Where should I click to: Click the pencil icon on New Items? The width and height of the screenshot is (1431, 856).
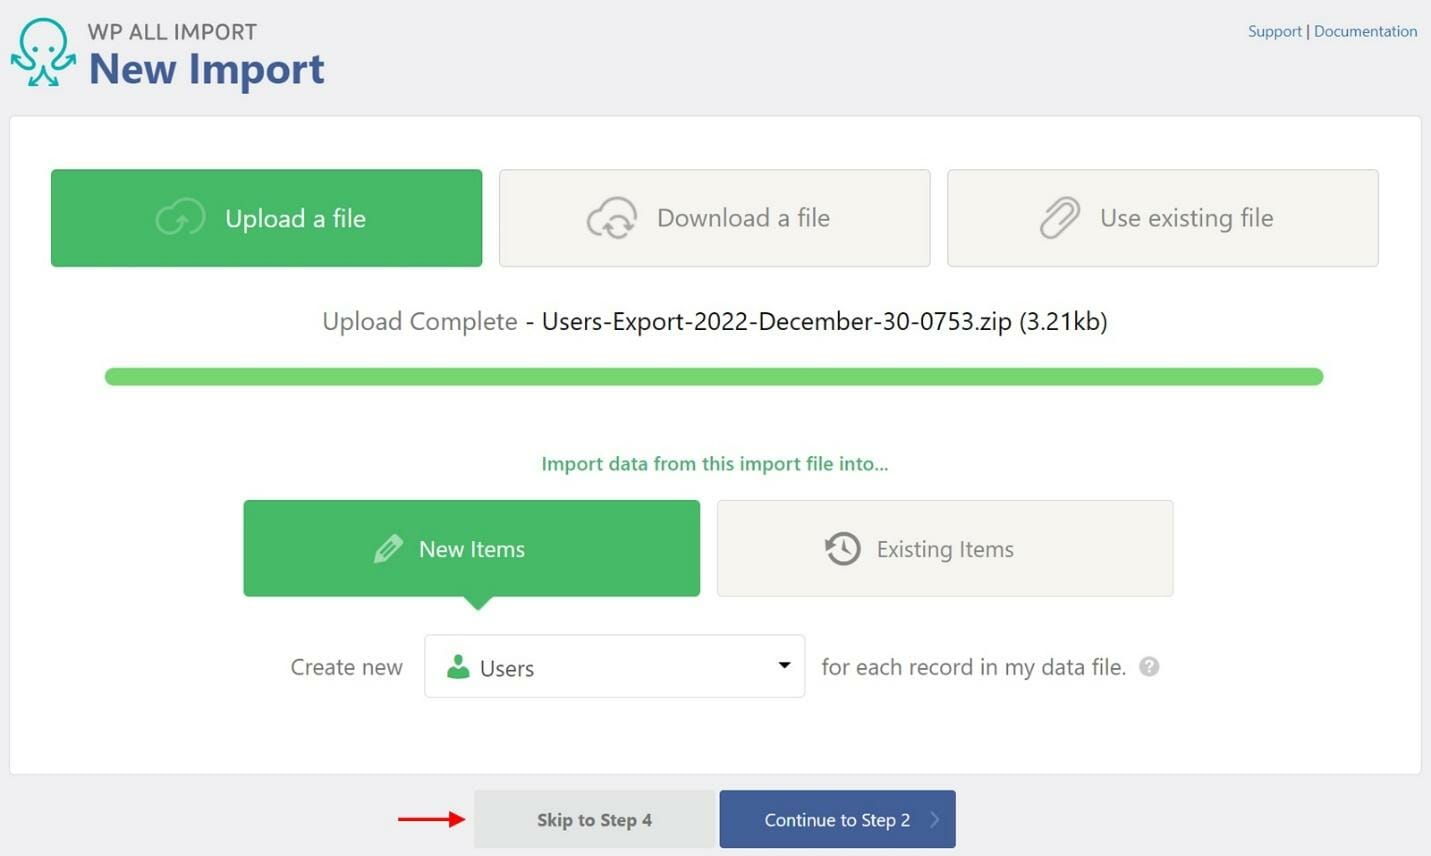click(388, 548)
